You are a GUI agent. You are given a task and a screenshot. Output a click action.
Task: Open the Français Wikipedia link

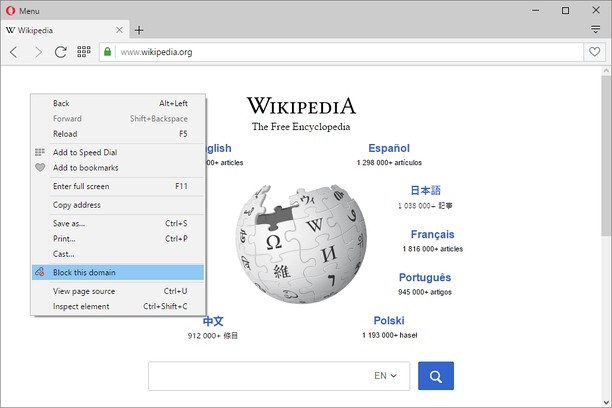pyautogui.click(x=424, y=235)
